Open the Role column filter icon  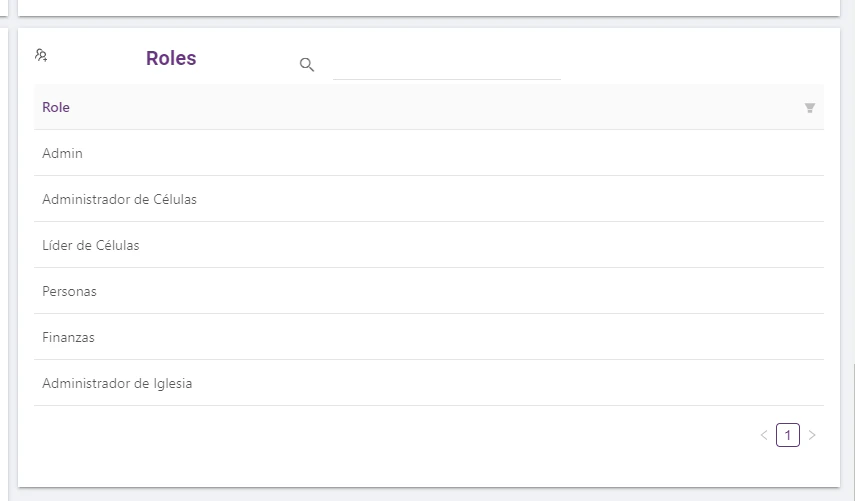810,108
